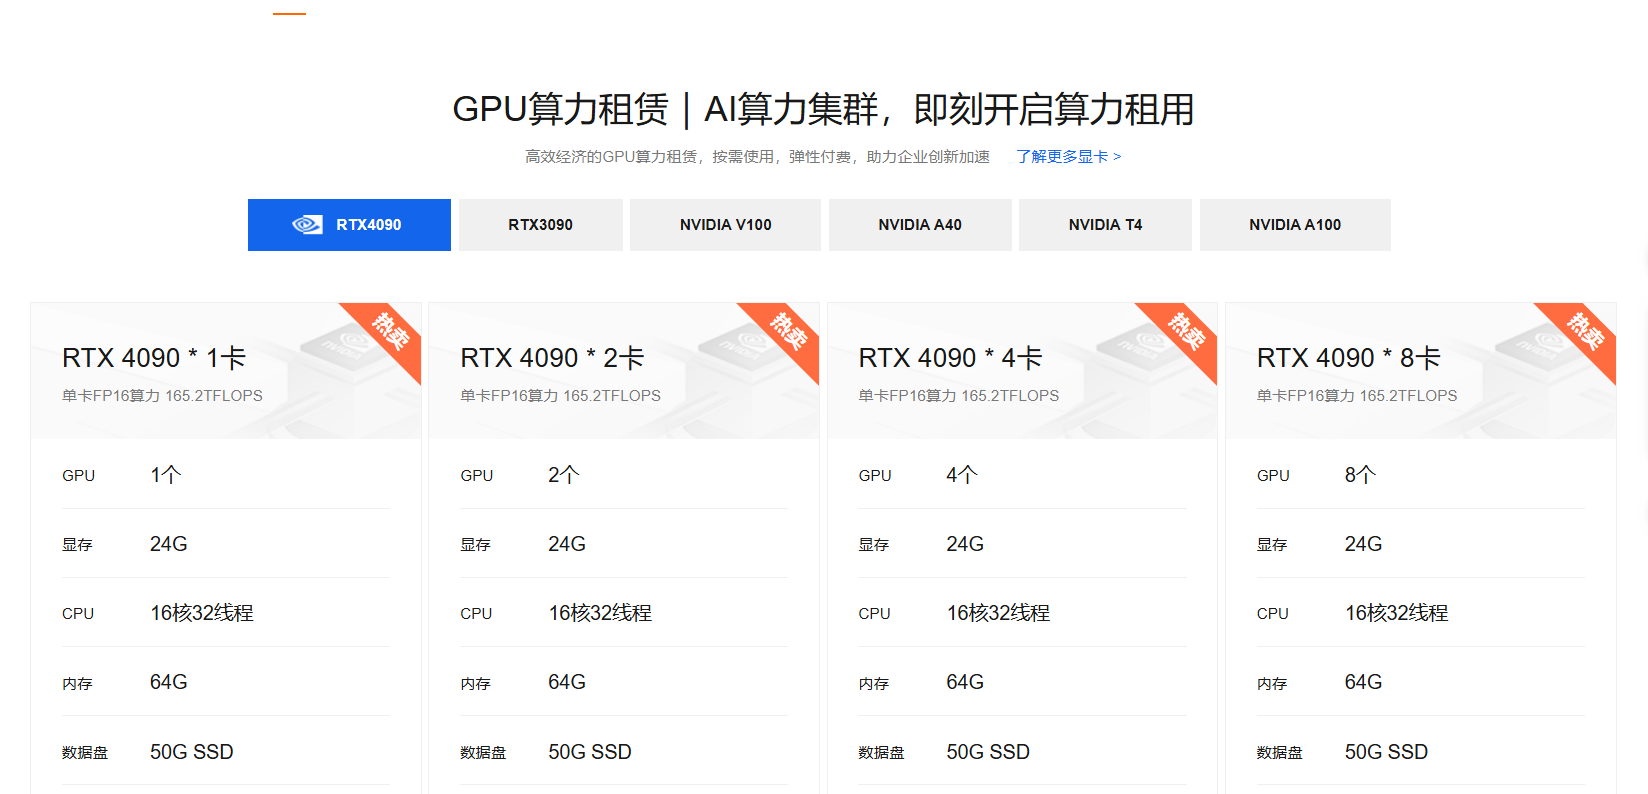Switch to the RTX3090 tab
Image resolution: width=1648 pixels, height=794 pixels.
[540, 225]
